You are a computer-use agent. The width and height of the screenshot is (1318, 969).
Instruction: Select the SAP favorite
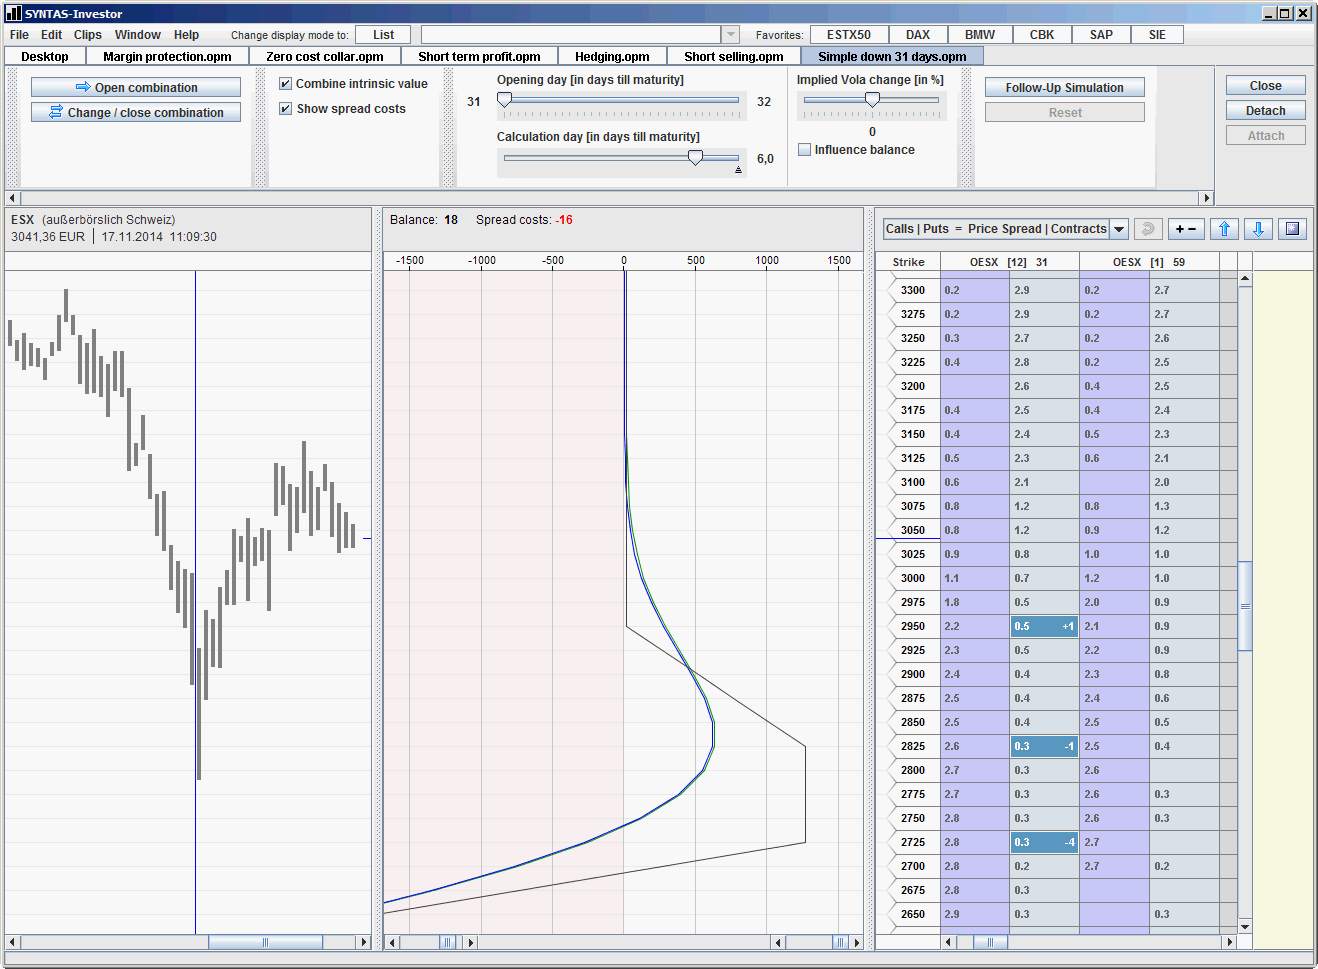pyautogui.click(x=1101, y=35)
